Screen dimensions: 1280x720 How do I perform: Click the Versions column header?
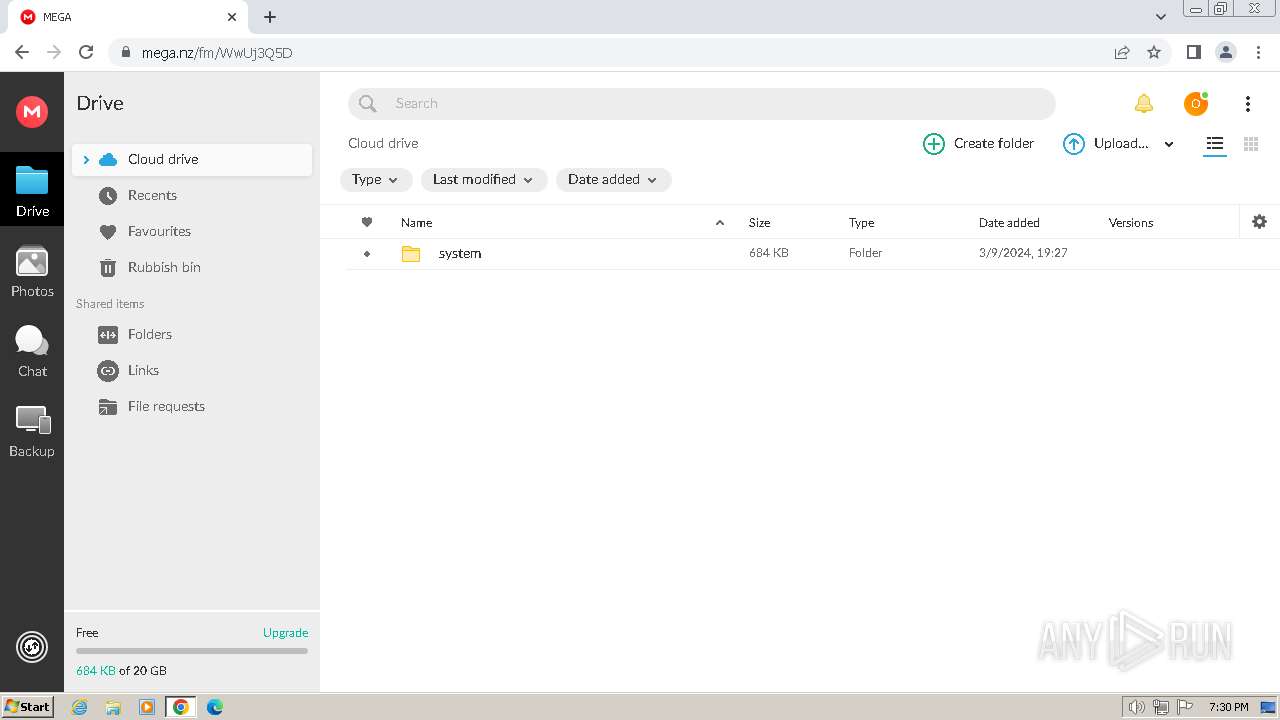(x=1131, y=223)
